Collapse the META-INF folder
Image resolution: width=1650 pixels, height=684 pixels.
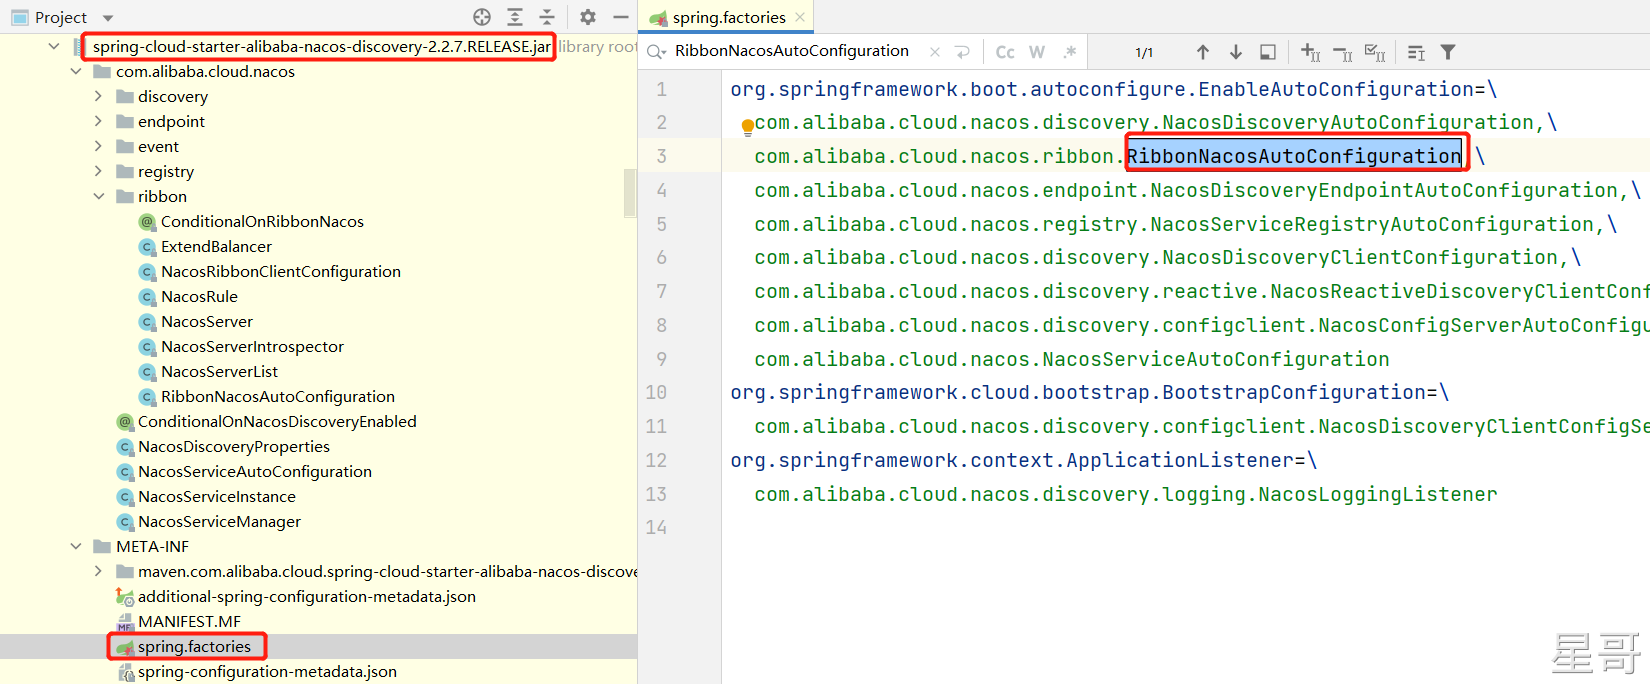tap(76, 546)
